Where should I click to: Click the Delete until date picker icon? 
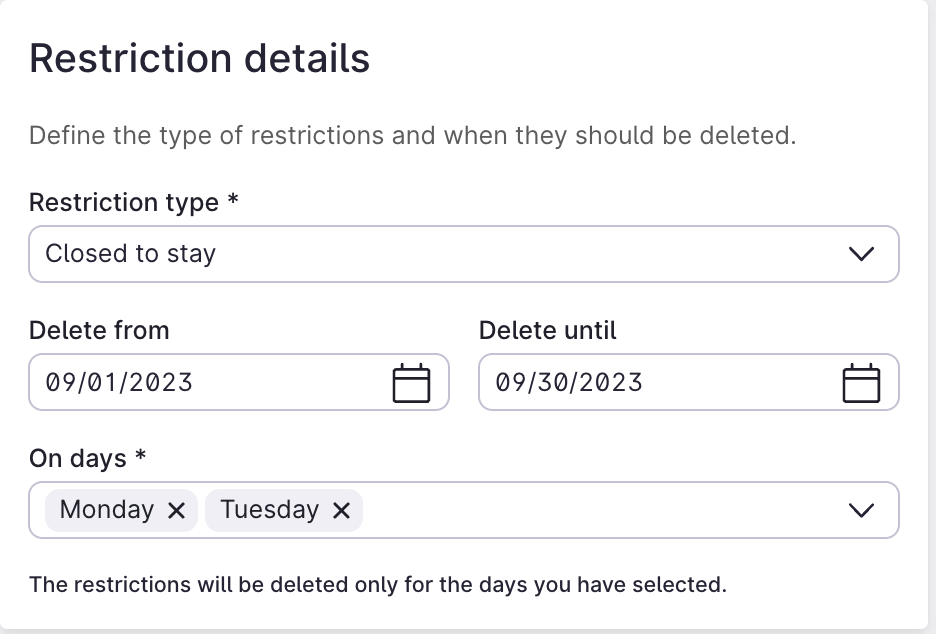[x=861, y=382]
